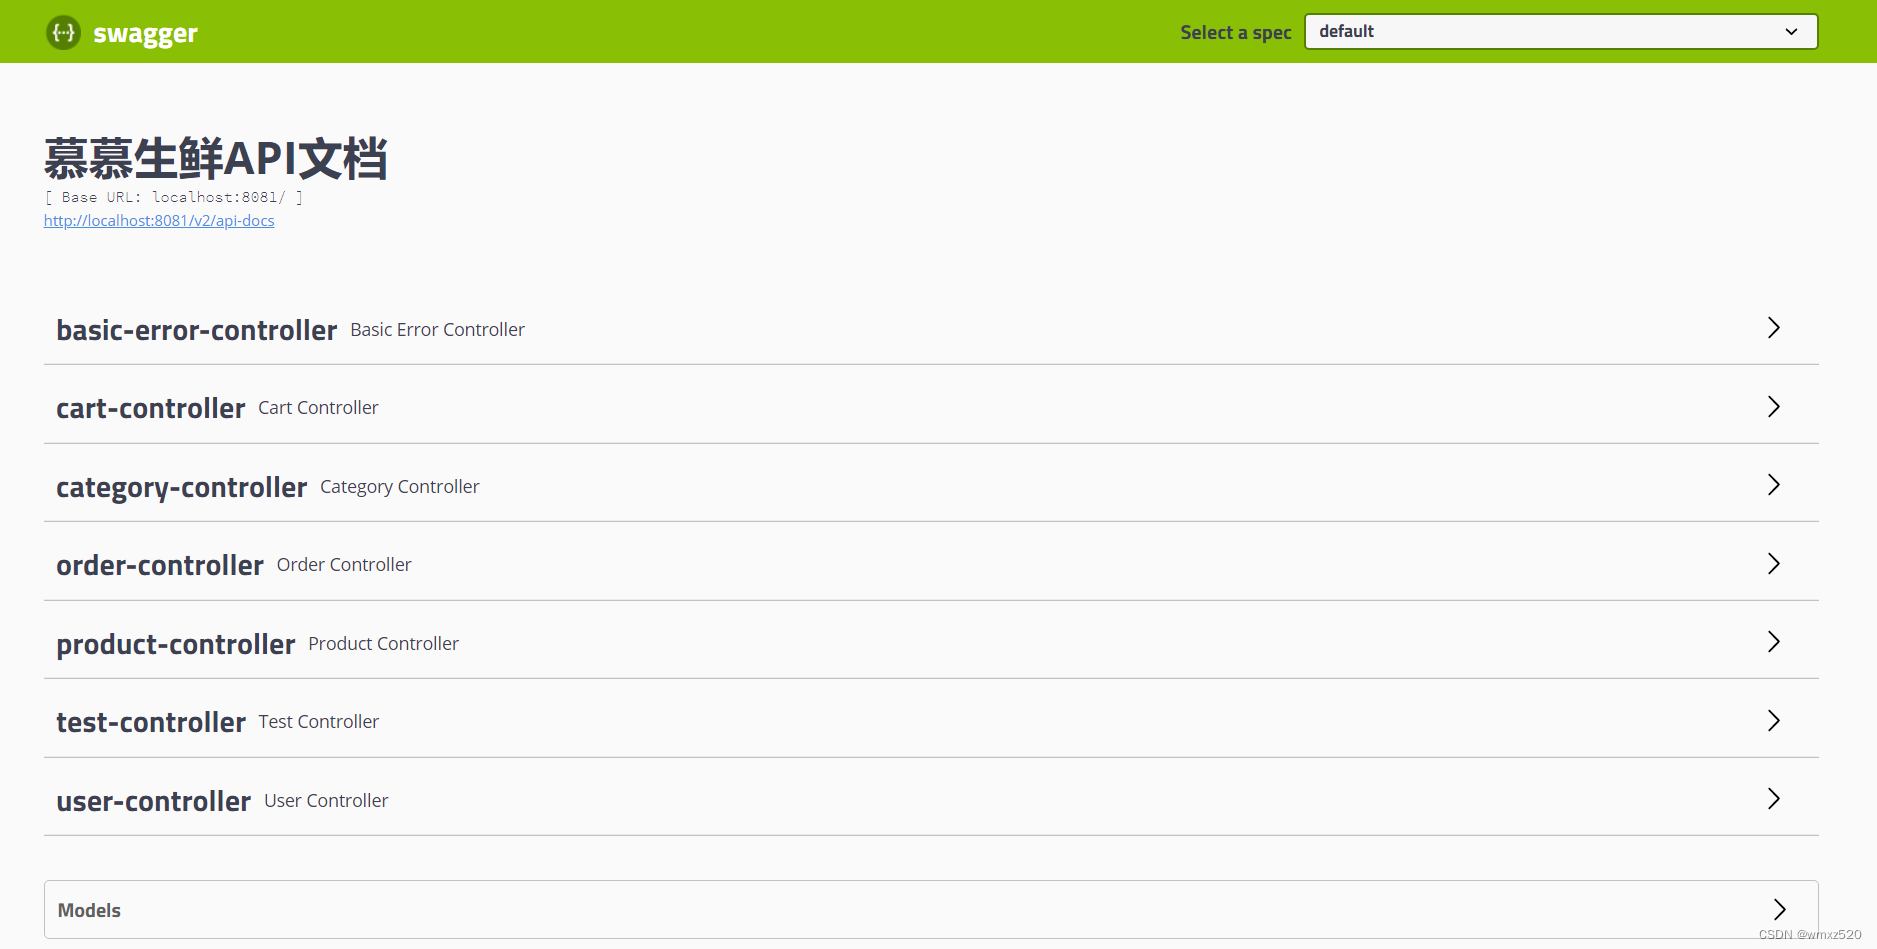Open the Select a spec dropdown
1877x949 pixels.
[1561, 32]
